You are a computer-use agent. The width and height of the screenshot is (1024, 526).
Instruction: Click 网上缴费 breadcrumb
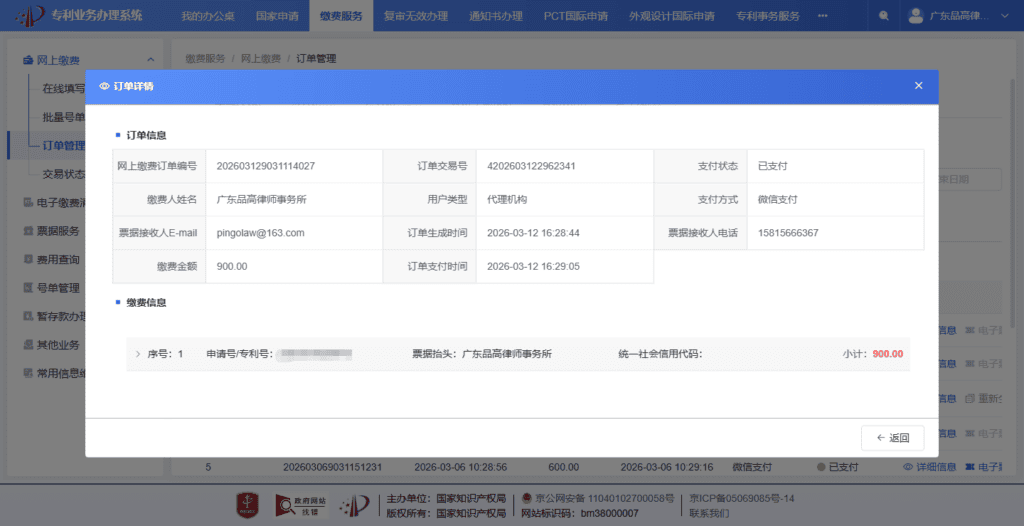261,58
